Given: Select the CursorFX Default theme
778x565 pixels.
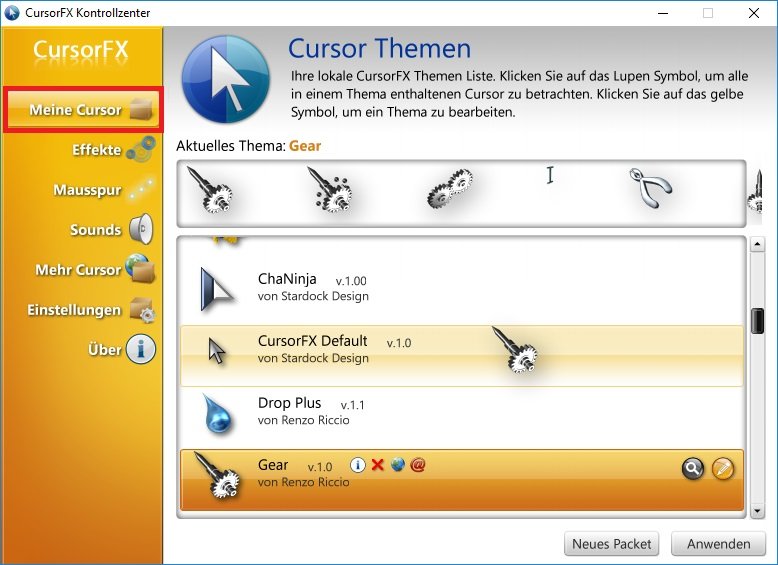Looking at the screenshot, I should click(461, 356).
